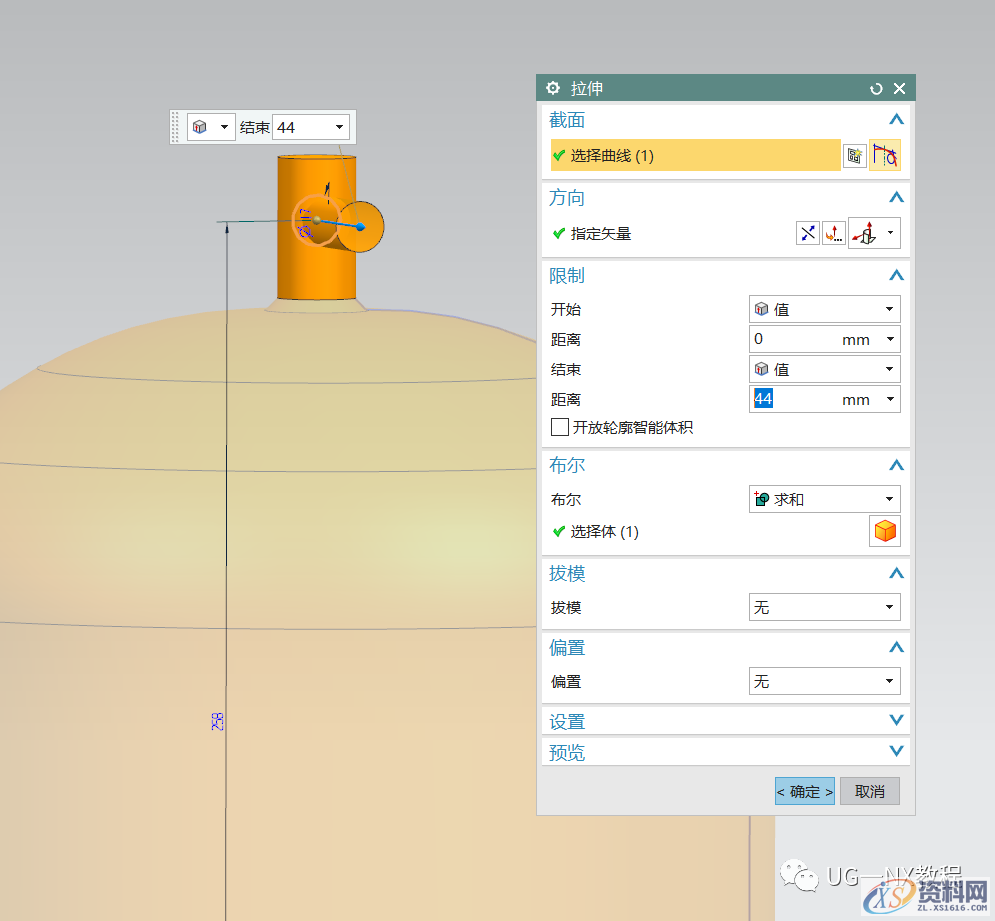Click the gear icon in Extrude dialog title
The width and height of the screenshot is (995, 921).
[x=553, y=88]
